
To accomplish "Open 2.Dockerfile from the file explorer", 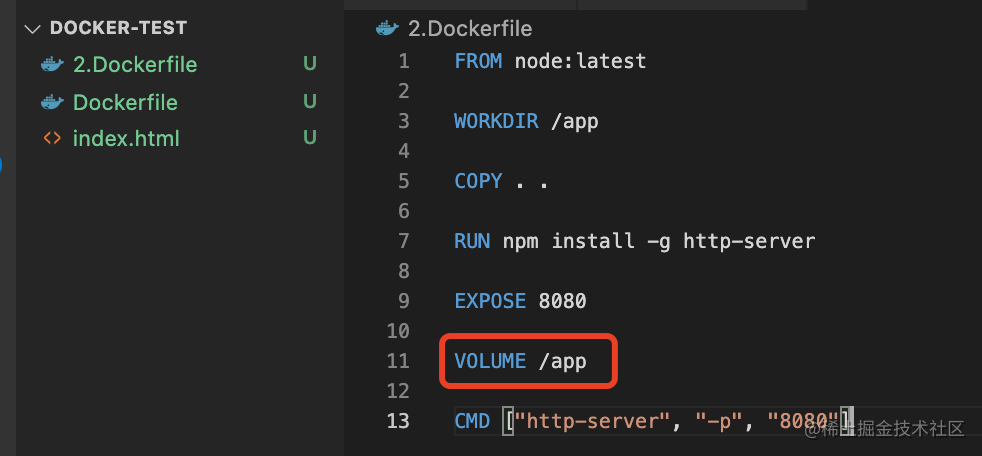I will (x=135, y=65).
